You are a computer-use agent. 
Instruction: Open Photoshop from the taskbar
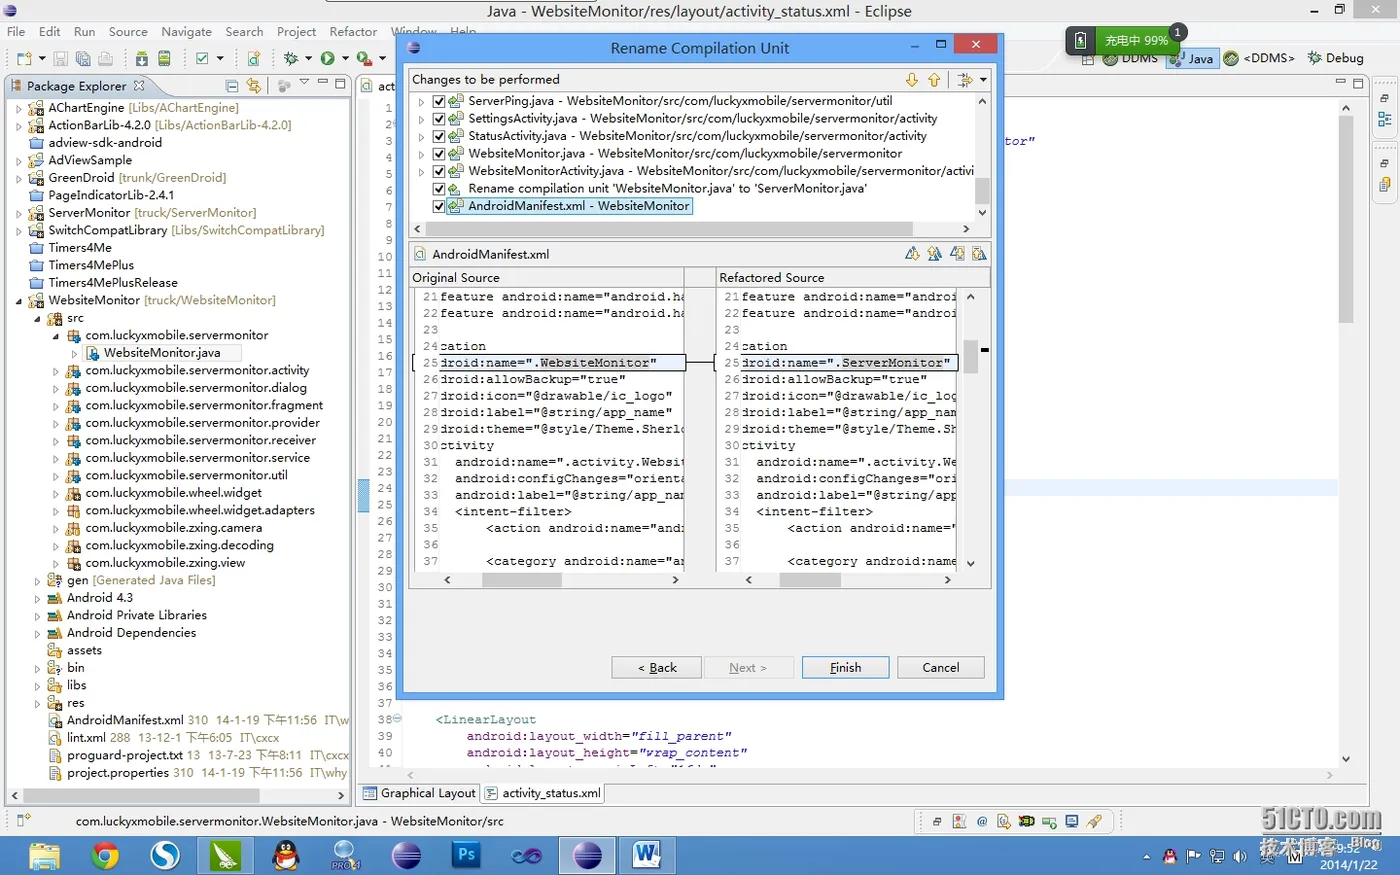[x=466, y=856]
